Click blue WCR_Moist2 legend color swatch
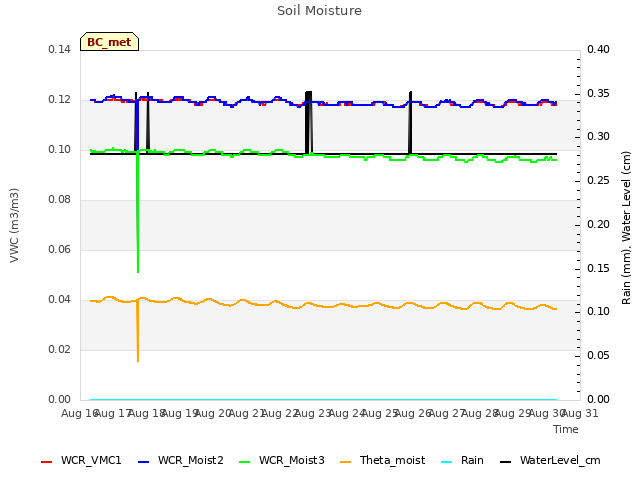Image resolution: width=640 pixels, height=480 pixels. coord(144,462)
